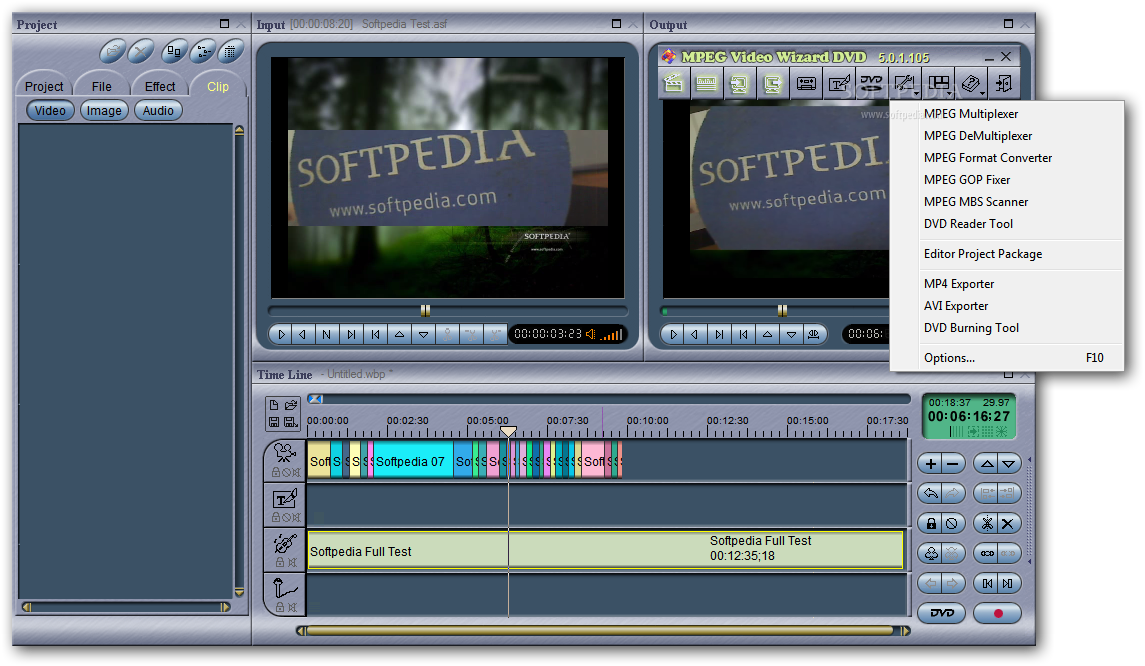Toggle disable icon on the video track header
The width and height of the screenshot is (1145, 666).
point(286,472)
